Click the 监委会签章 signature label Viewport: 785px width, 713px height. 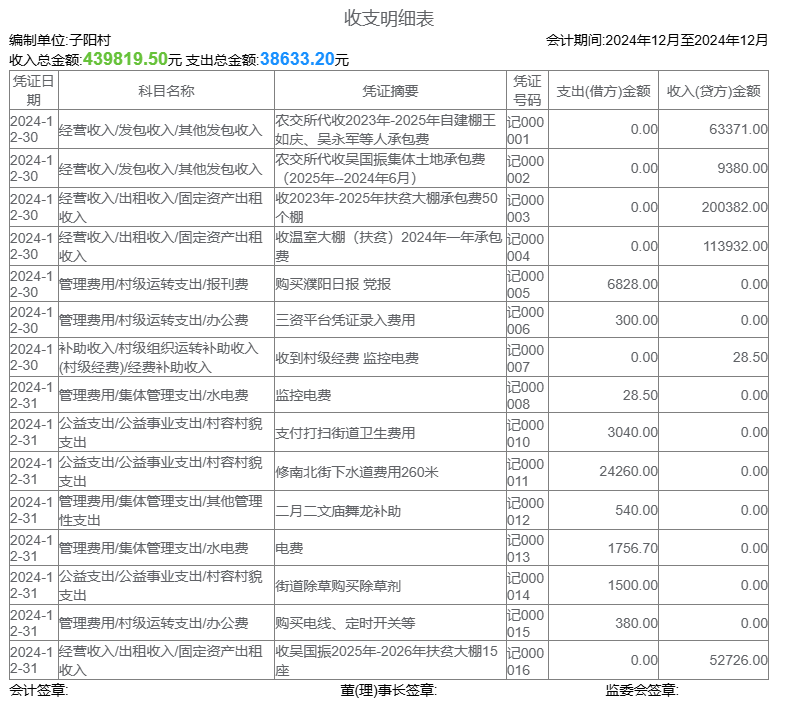point(641,690)
